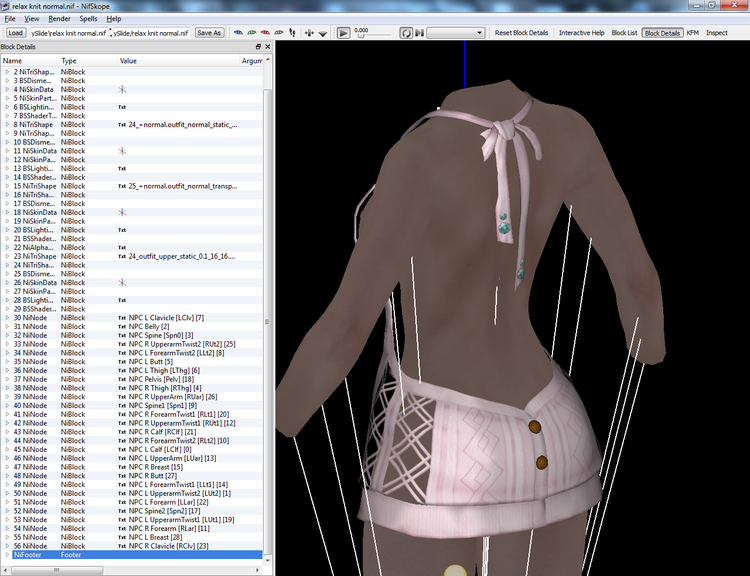Toggle the switch animation skip icon
Viewport: 750px width, 576px height.
click(419, 33)
